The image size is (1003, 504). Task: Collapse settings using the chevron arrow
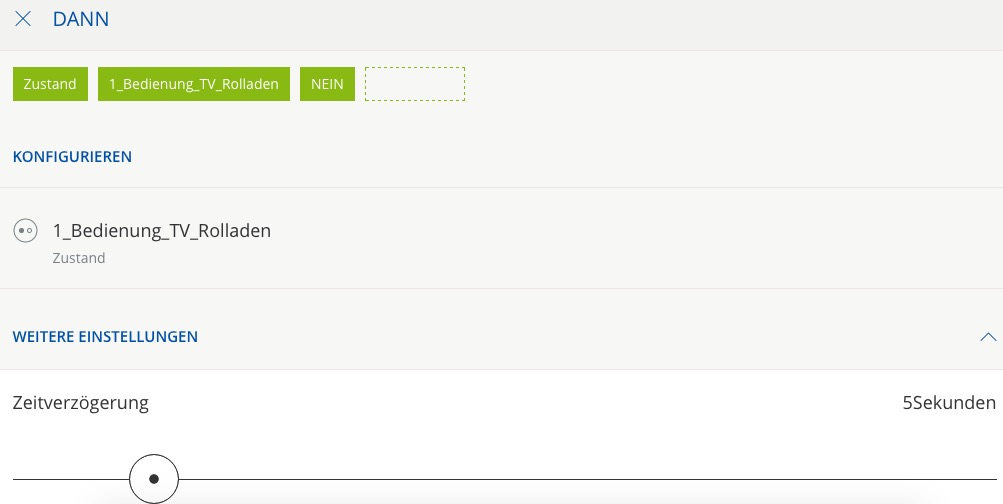click(x=988, y=337)
